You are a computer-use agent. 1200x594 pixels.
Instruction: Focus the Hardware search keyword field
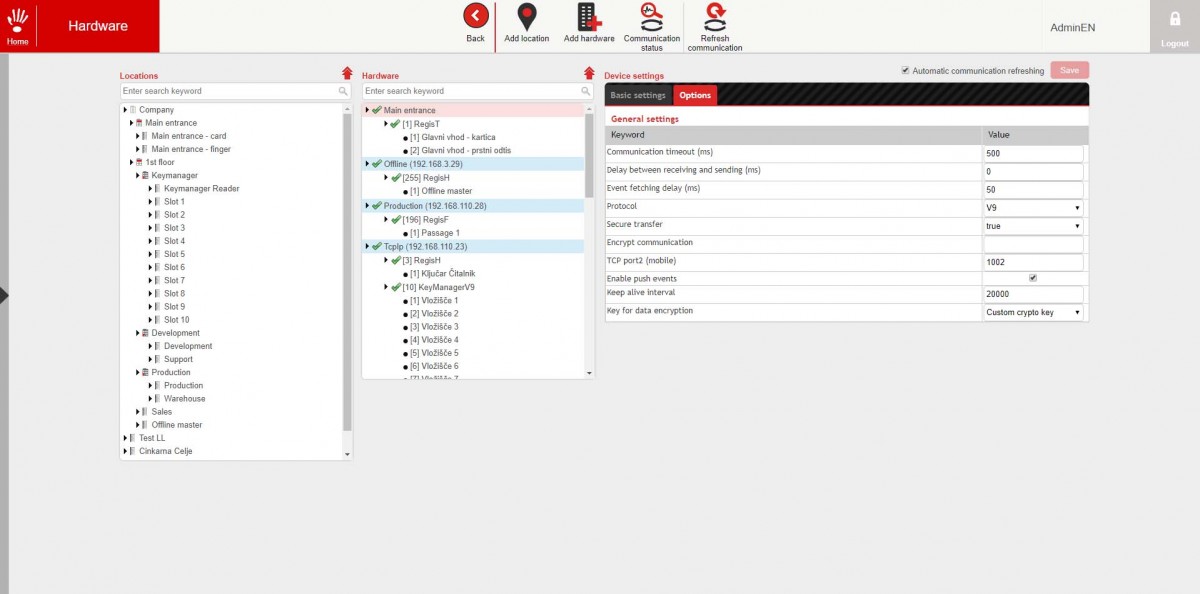point(470,91)
